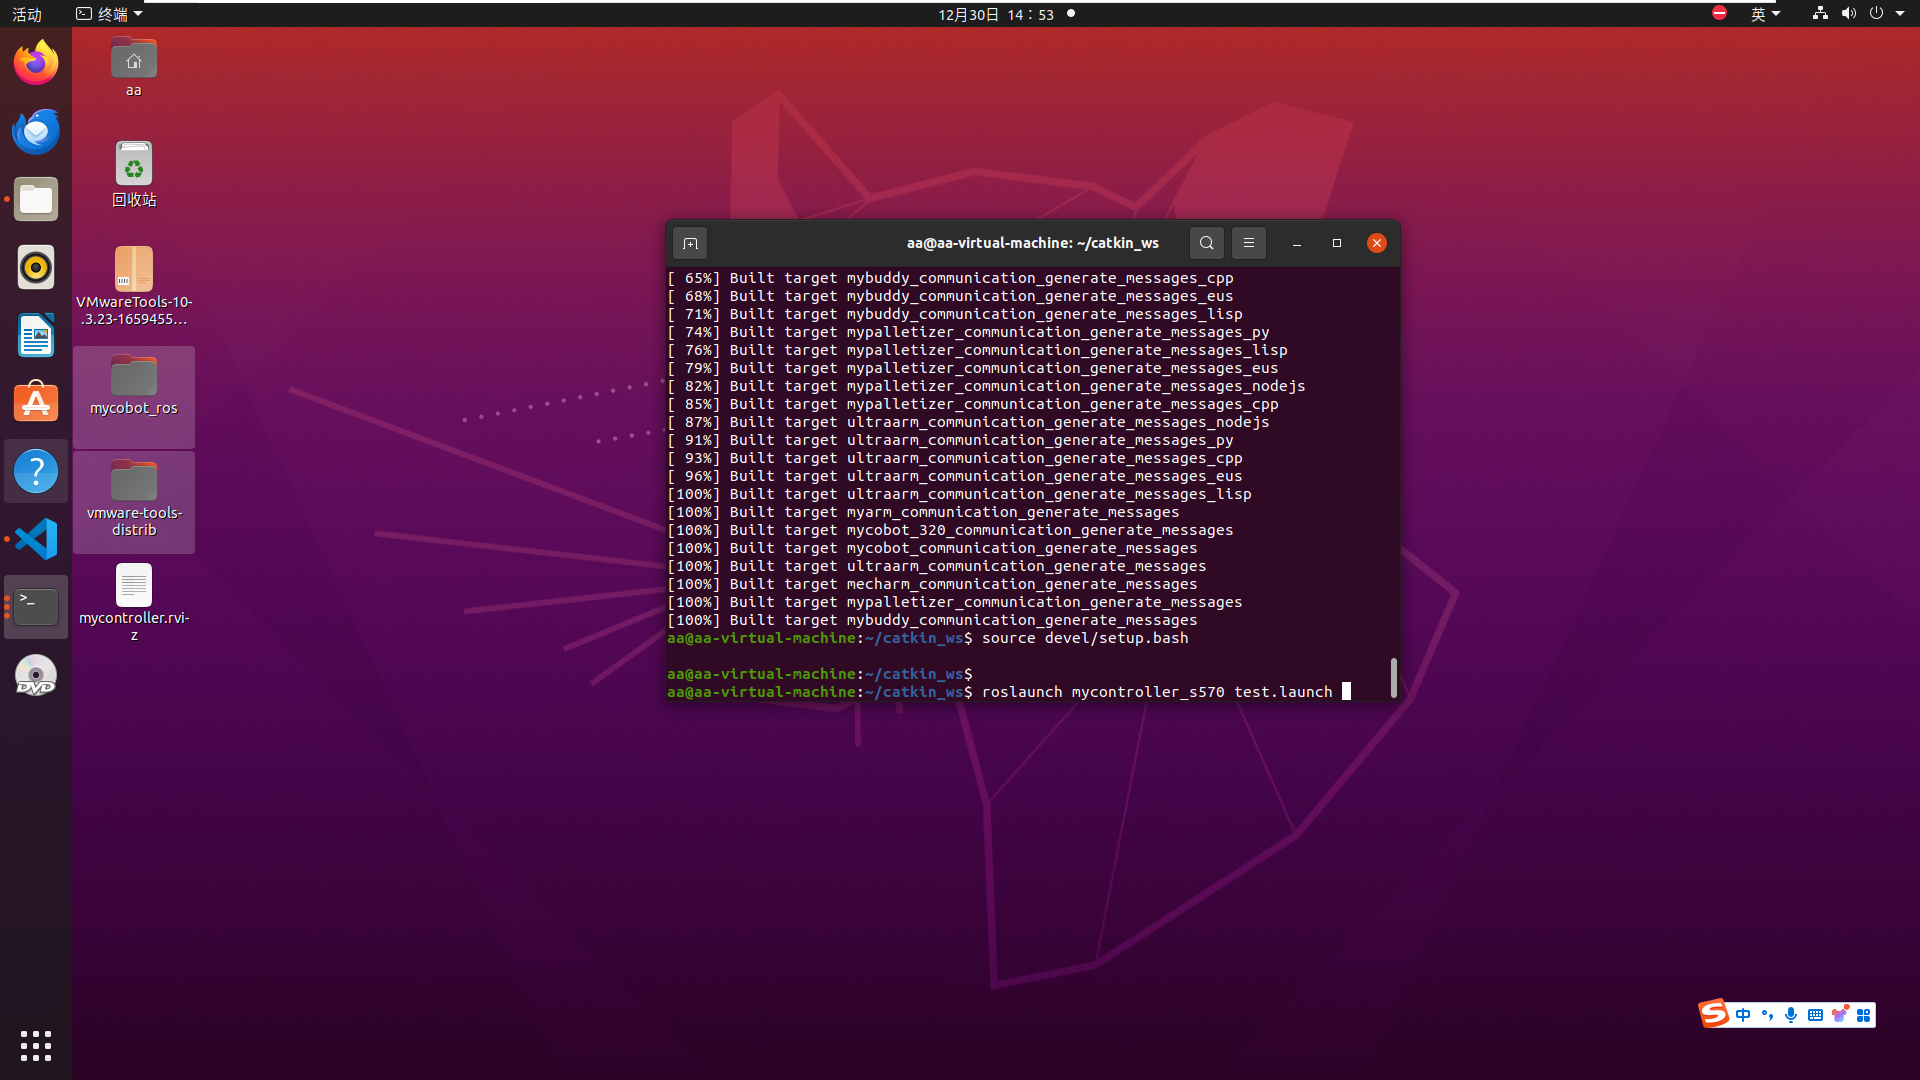Image resolution: width=1920 pixels, height=1080 pixels.
Task: Click the 91% ultraarm generate_messages_py line
Action: click(950, 440)
